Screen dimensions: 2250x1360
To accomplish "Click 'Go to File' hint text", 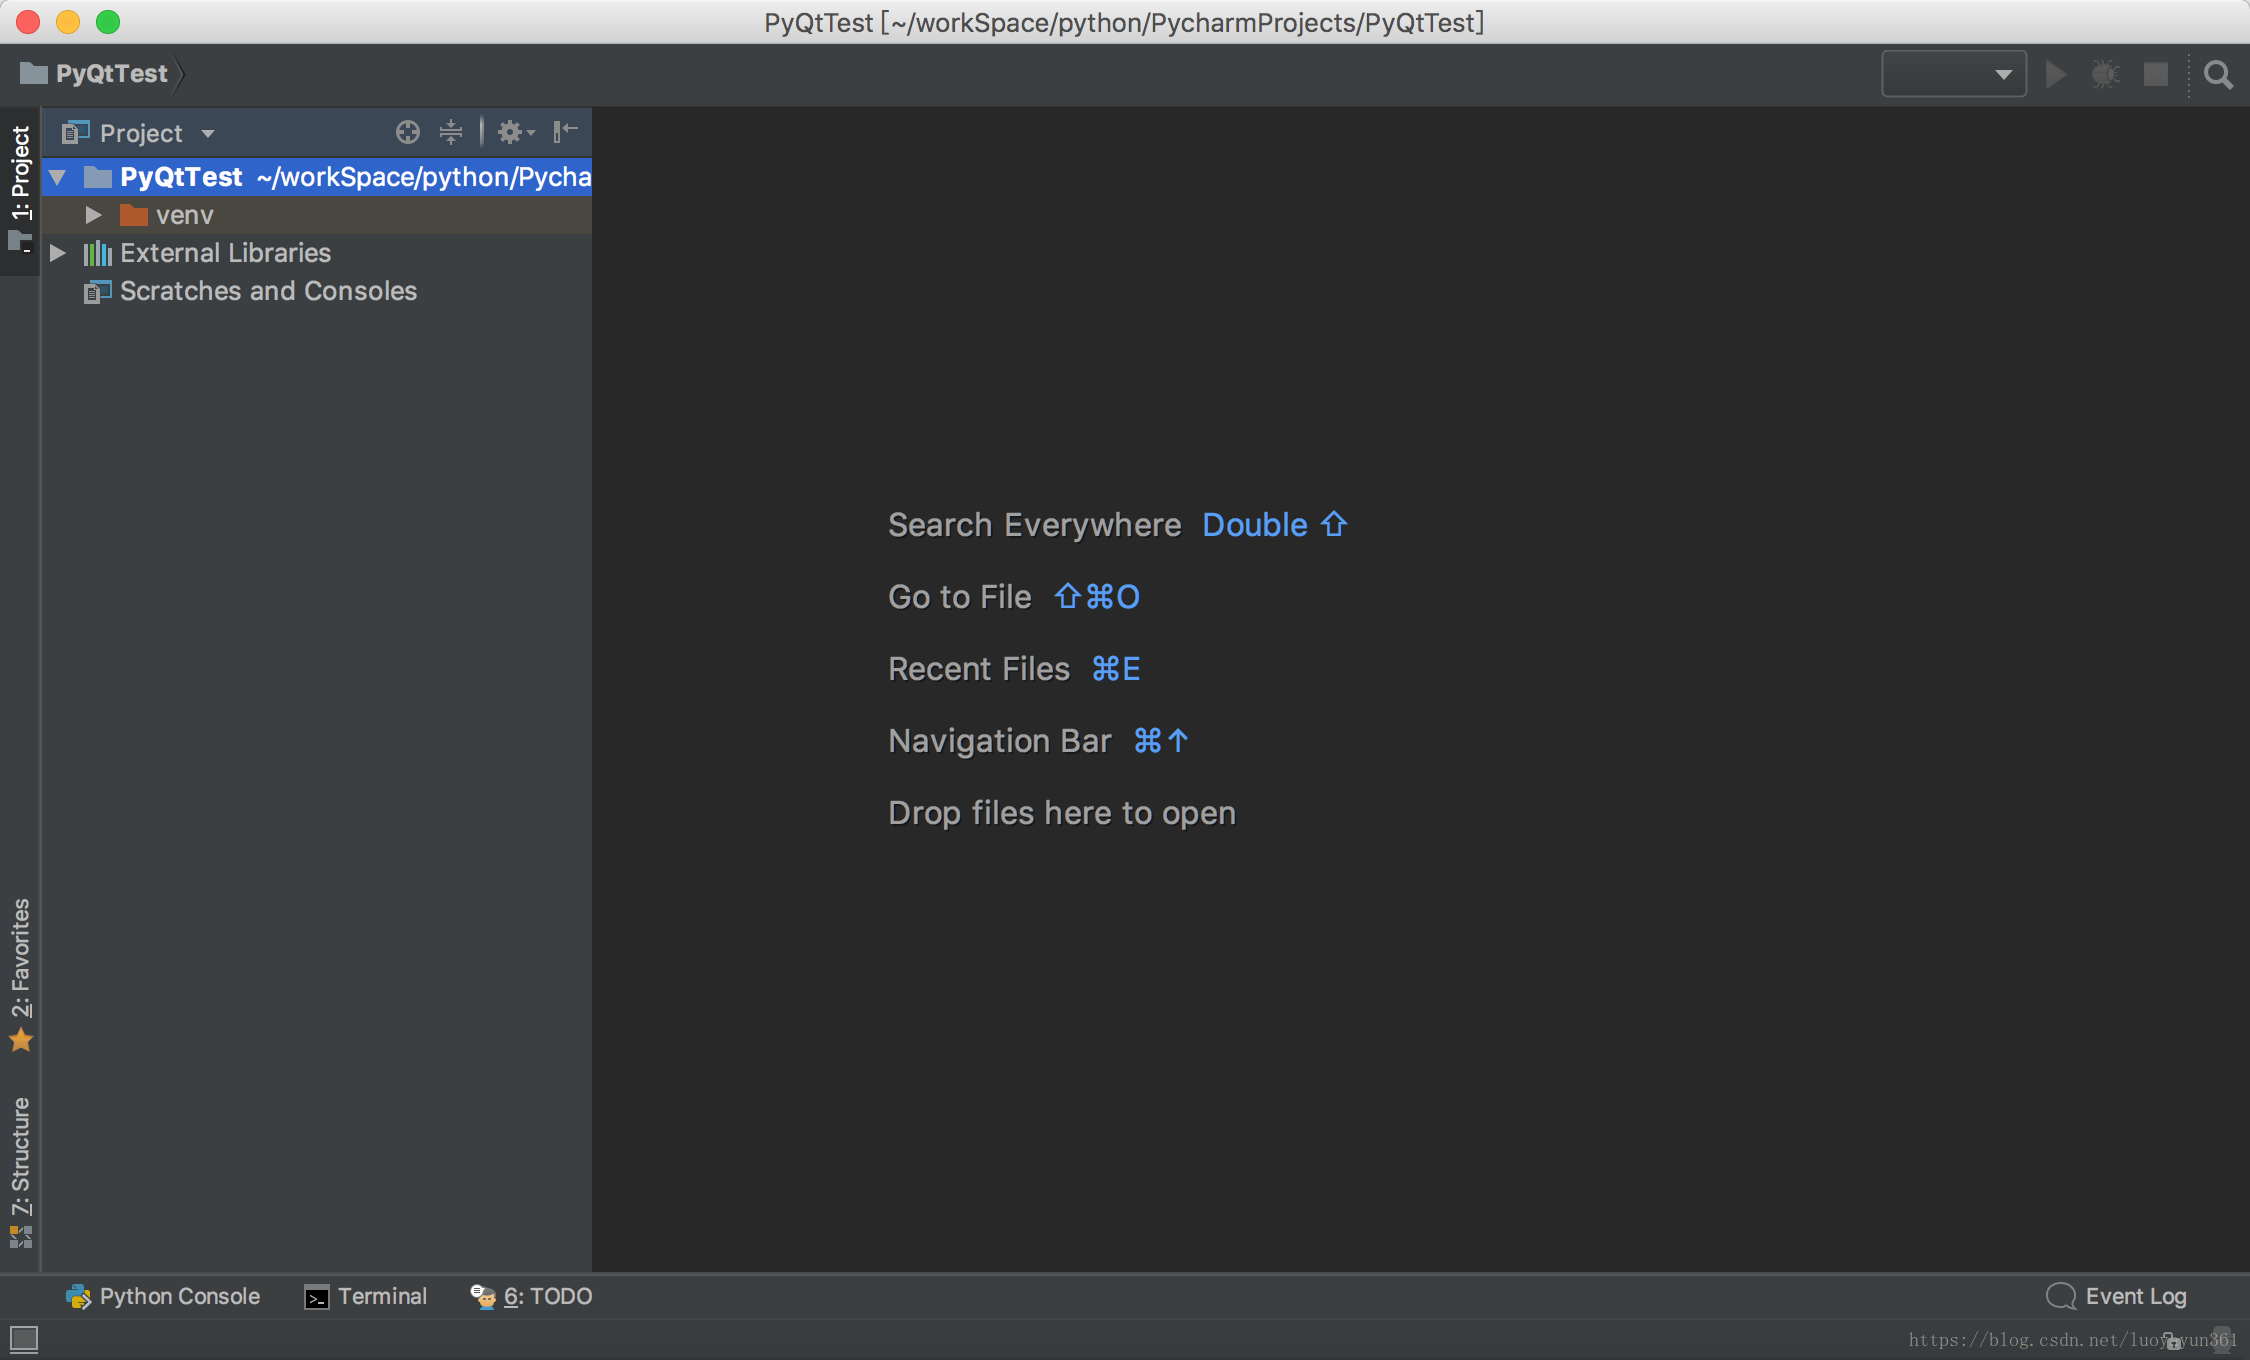I will pos(960,597).
